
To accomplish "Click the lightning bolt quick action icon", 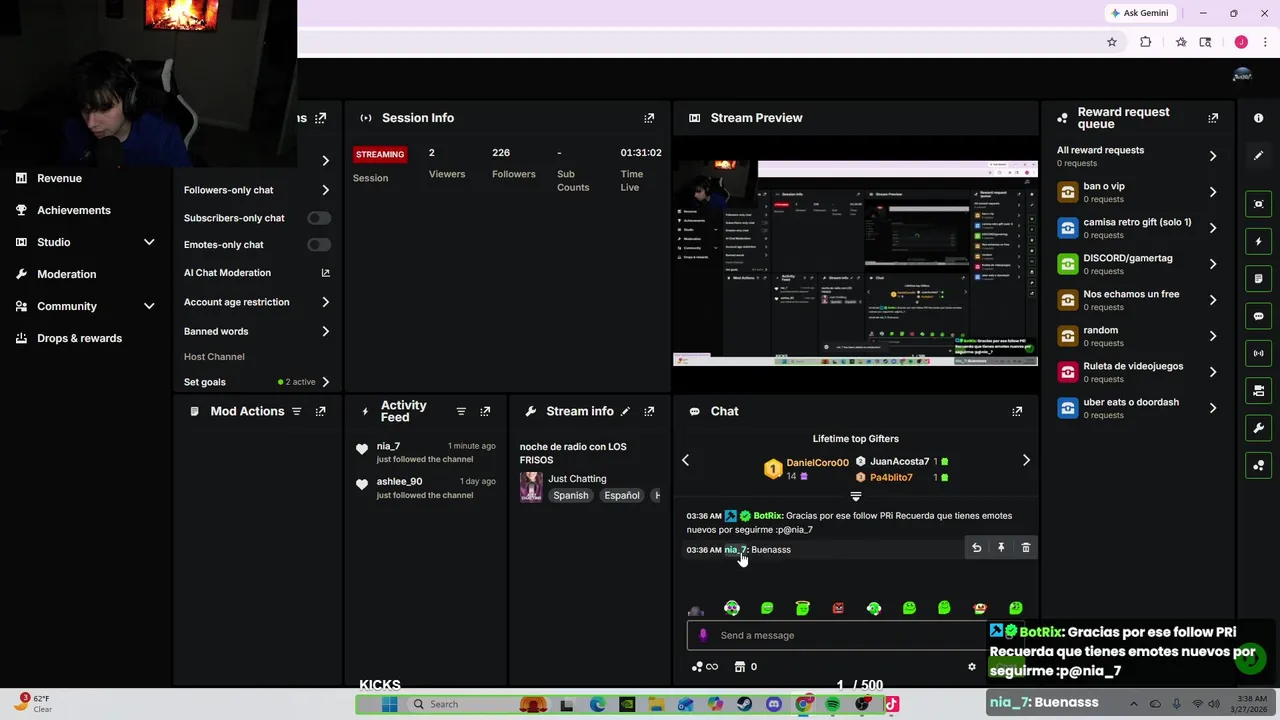I will pyautogui.click(x=1258, y=241).
